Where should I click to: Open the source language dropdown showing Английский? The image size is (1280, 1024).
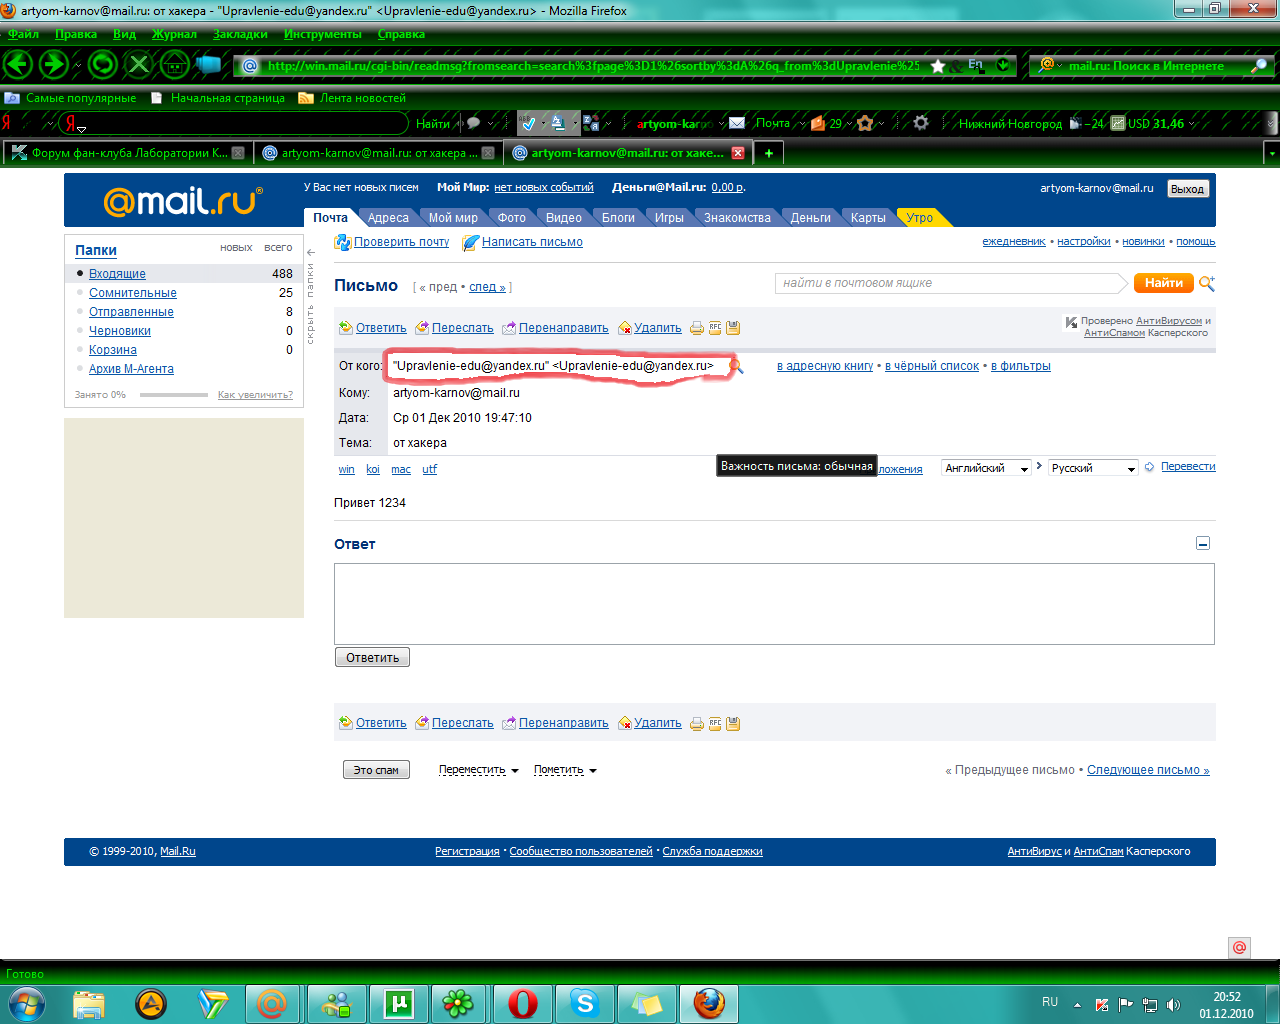986,468
